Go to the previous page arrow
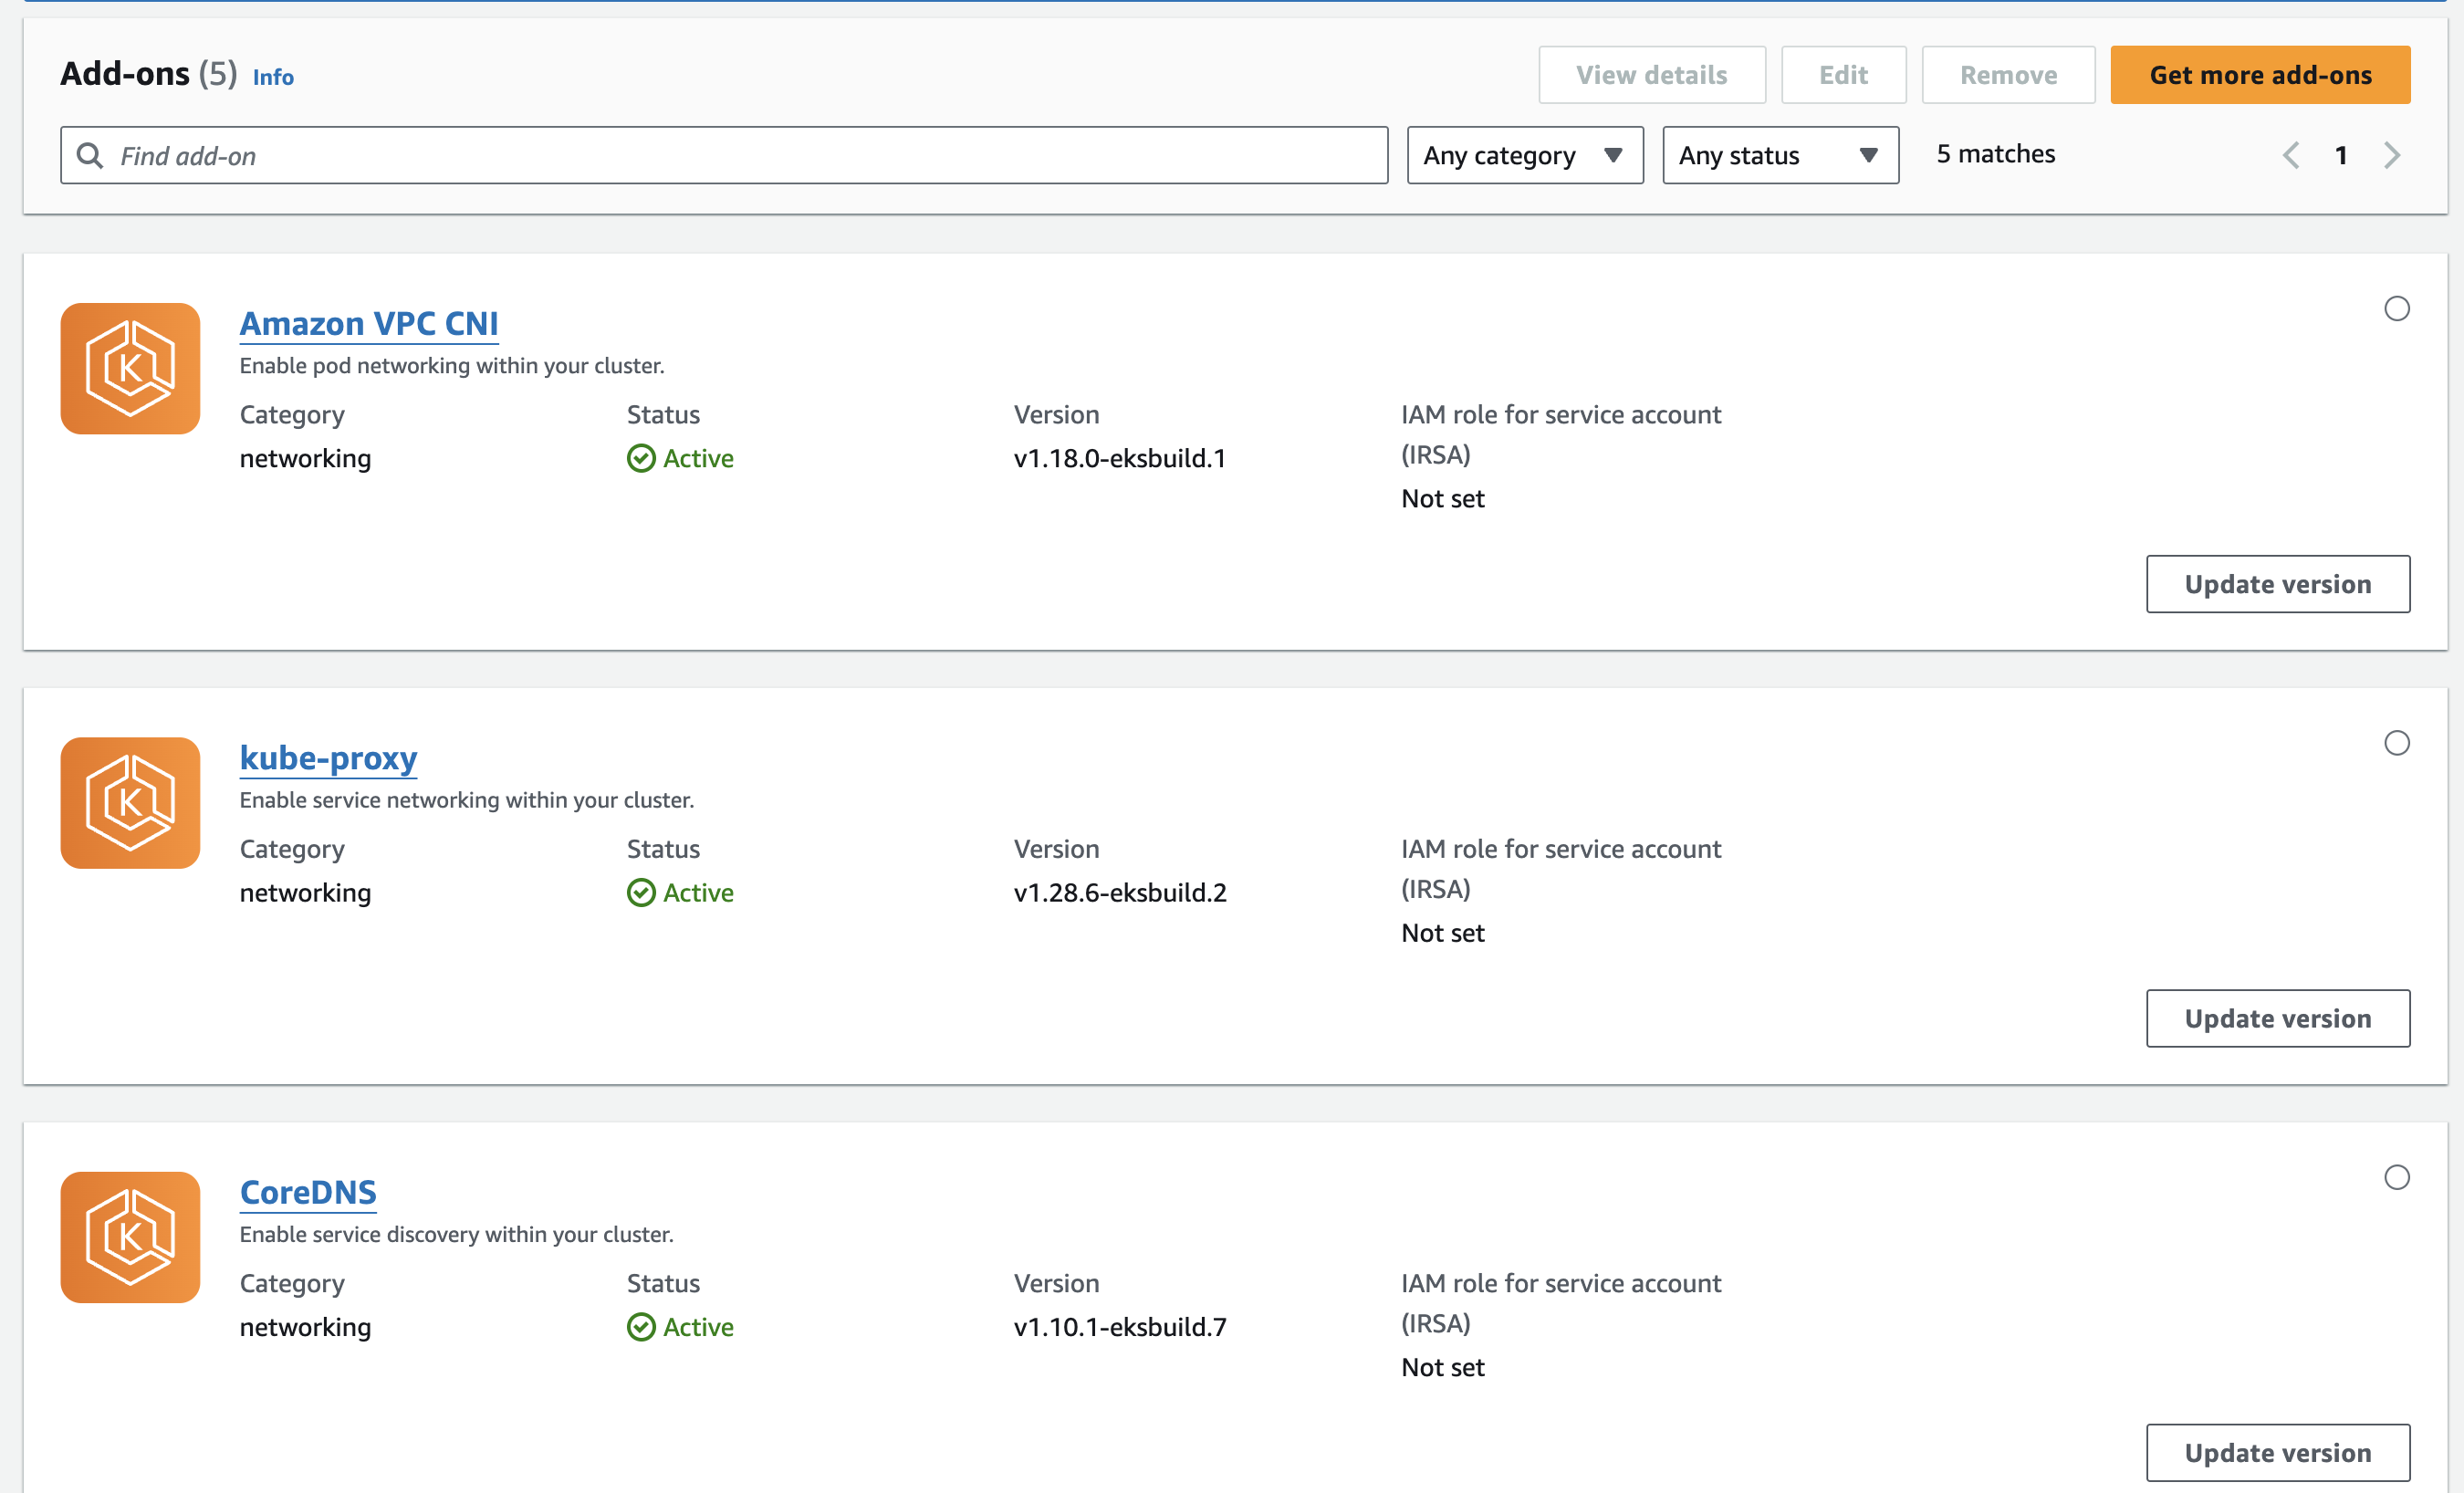The height and width of the screenshot is (1493, 2464). [2291, 155]
